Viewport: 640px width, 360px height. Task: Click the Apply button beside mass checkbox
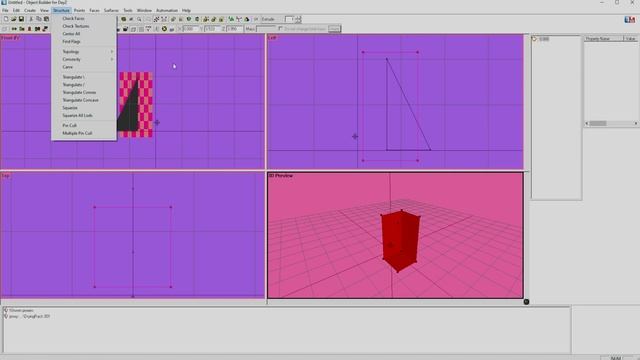(334, 29)
